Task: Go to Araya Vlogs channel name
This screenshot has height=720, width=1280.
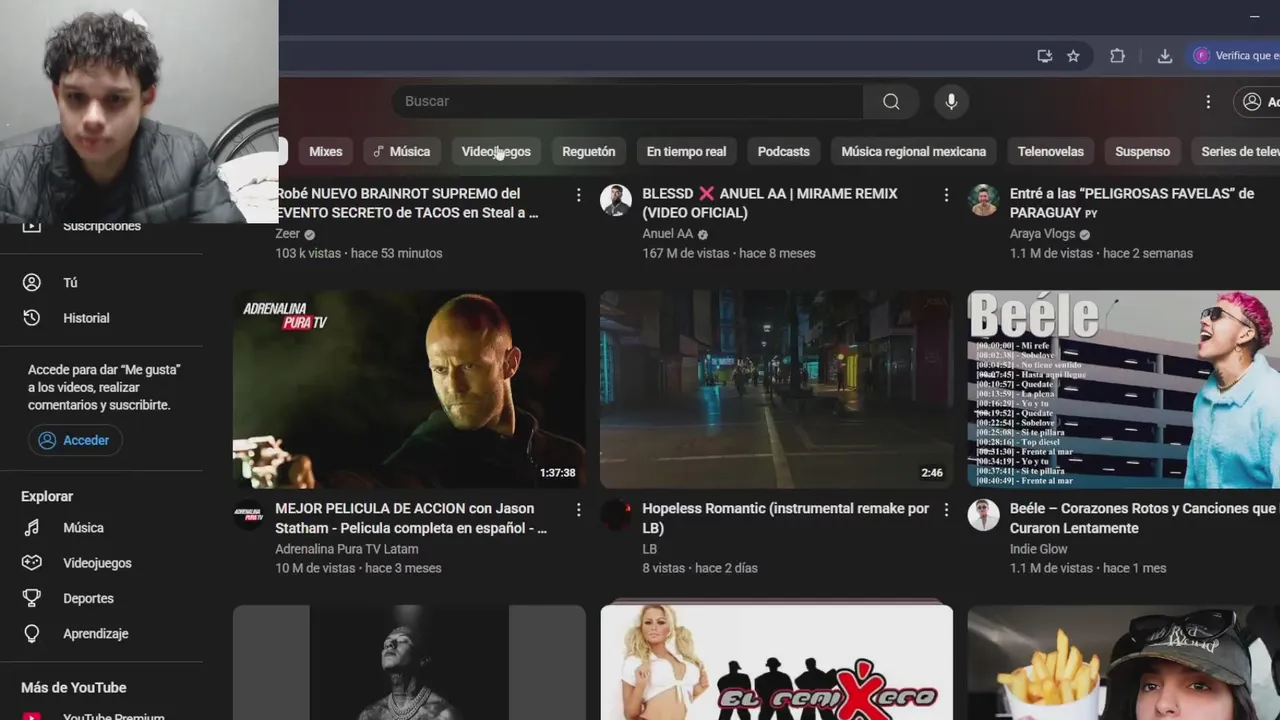Action: pyautogui.click(x=1042, y=234)
